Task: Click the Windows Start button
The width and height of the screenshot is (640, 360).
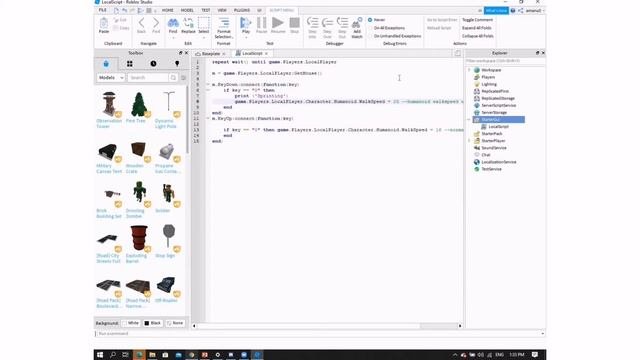Action: pyautogui.click(x=100, y=355)
